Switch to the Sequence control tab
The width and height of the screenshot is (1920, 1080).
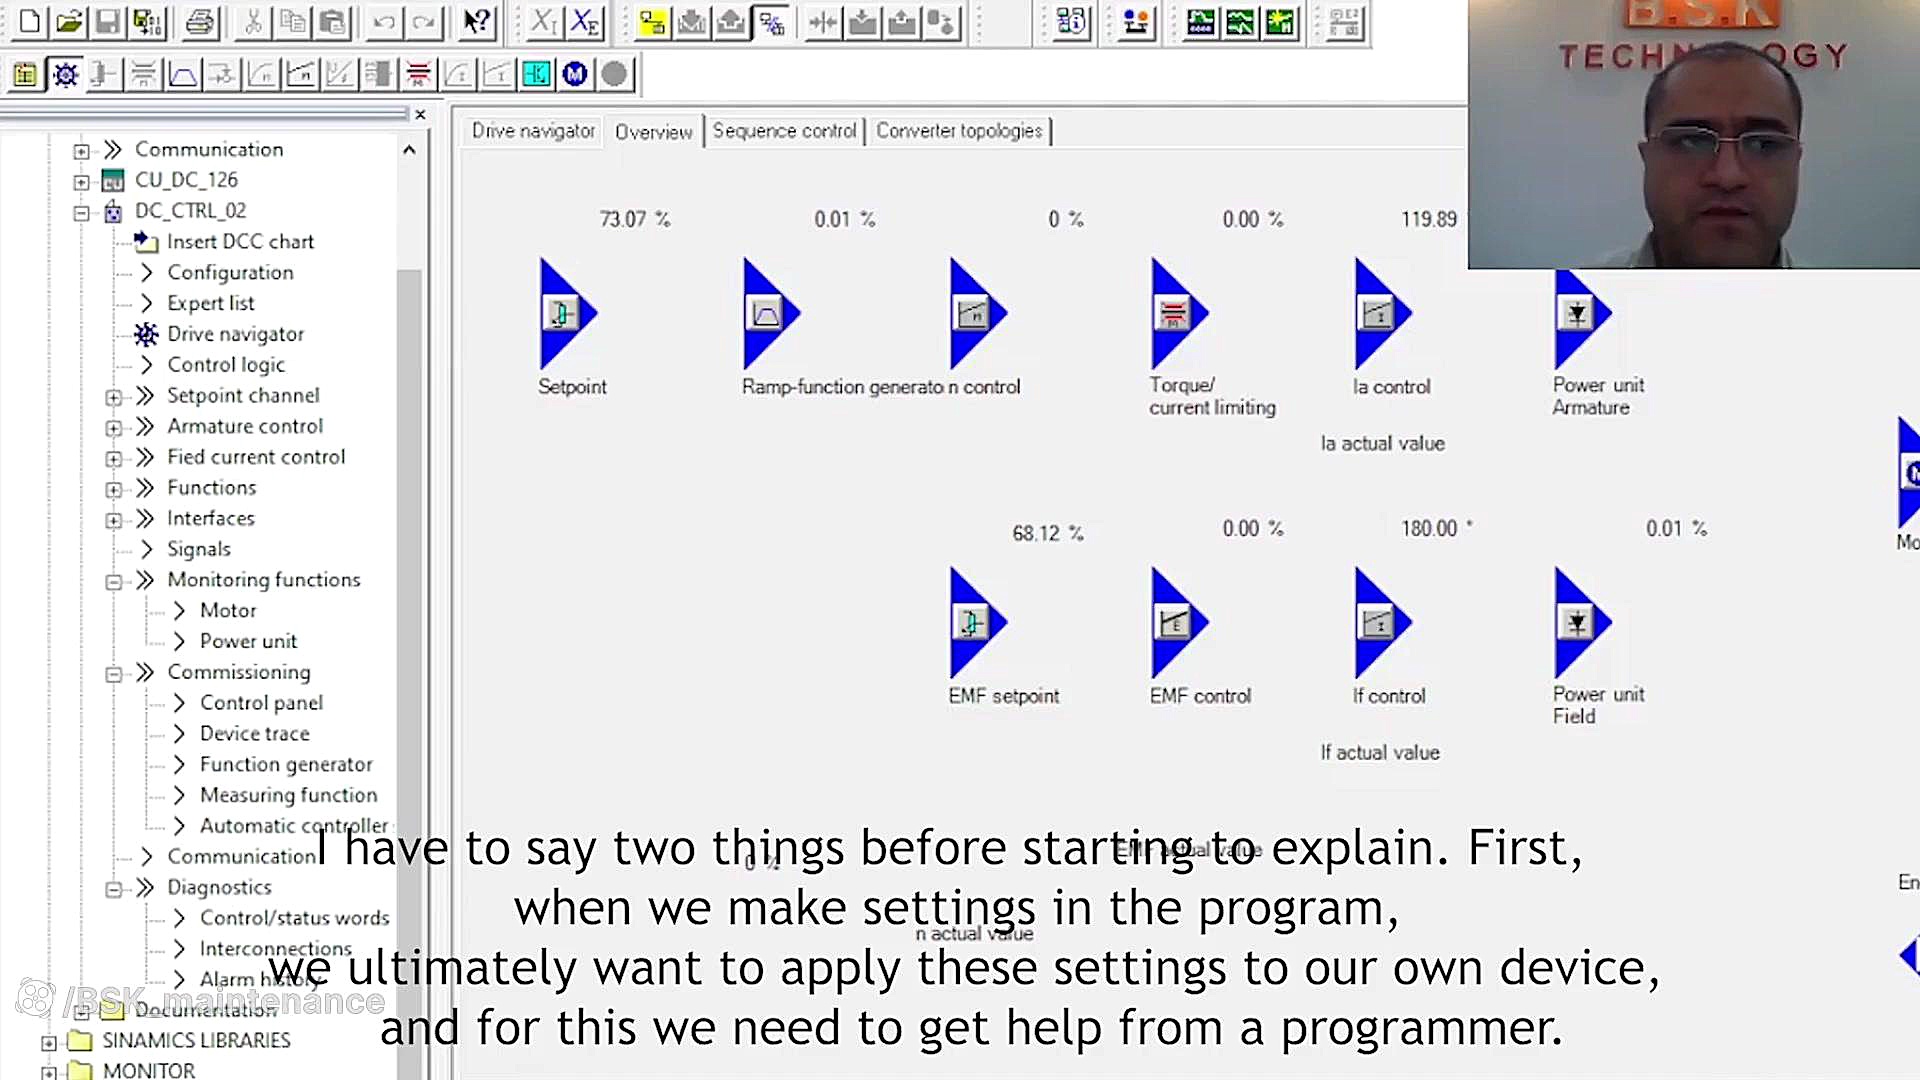click(x=785, y=131)
